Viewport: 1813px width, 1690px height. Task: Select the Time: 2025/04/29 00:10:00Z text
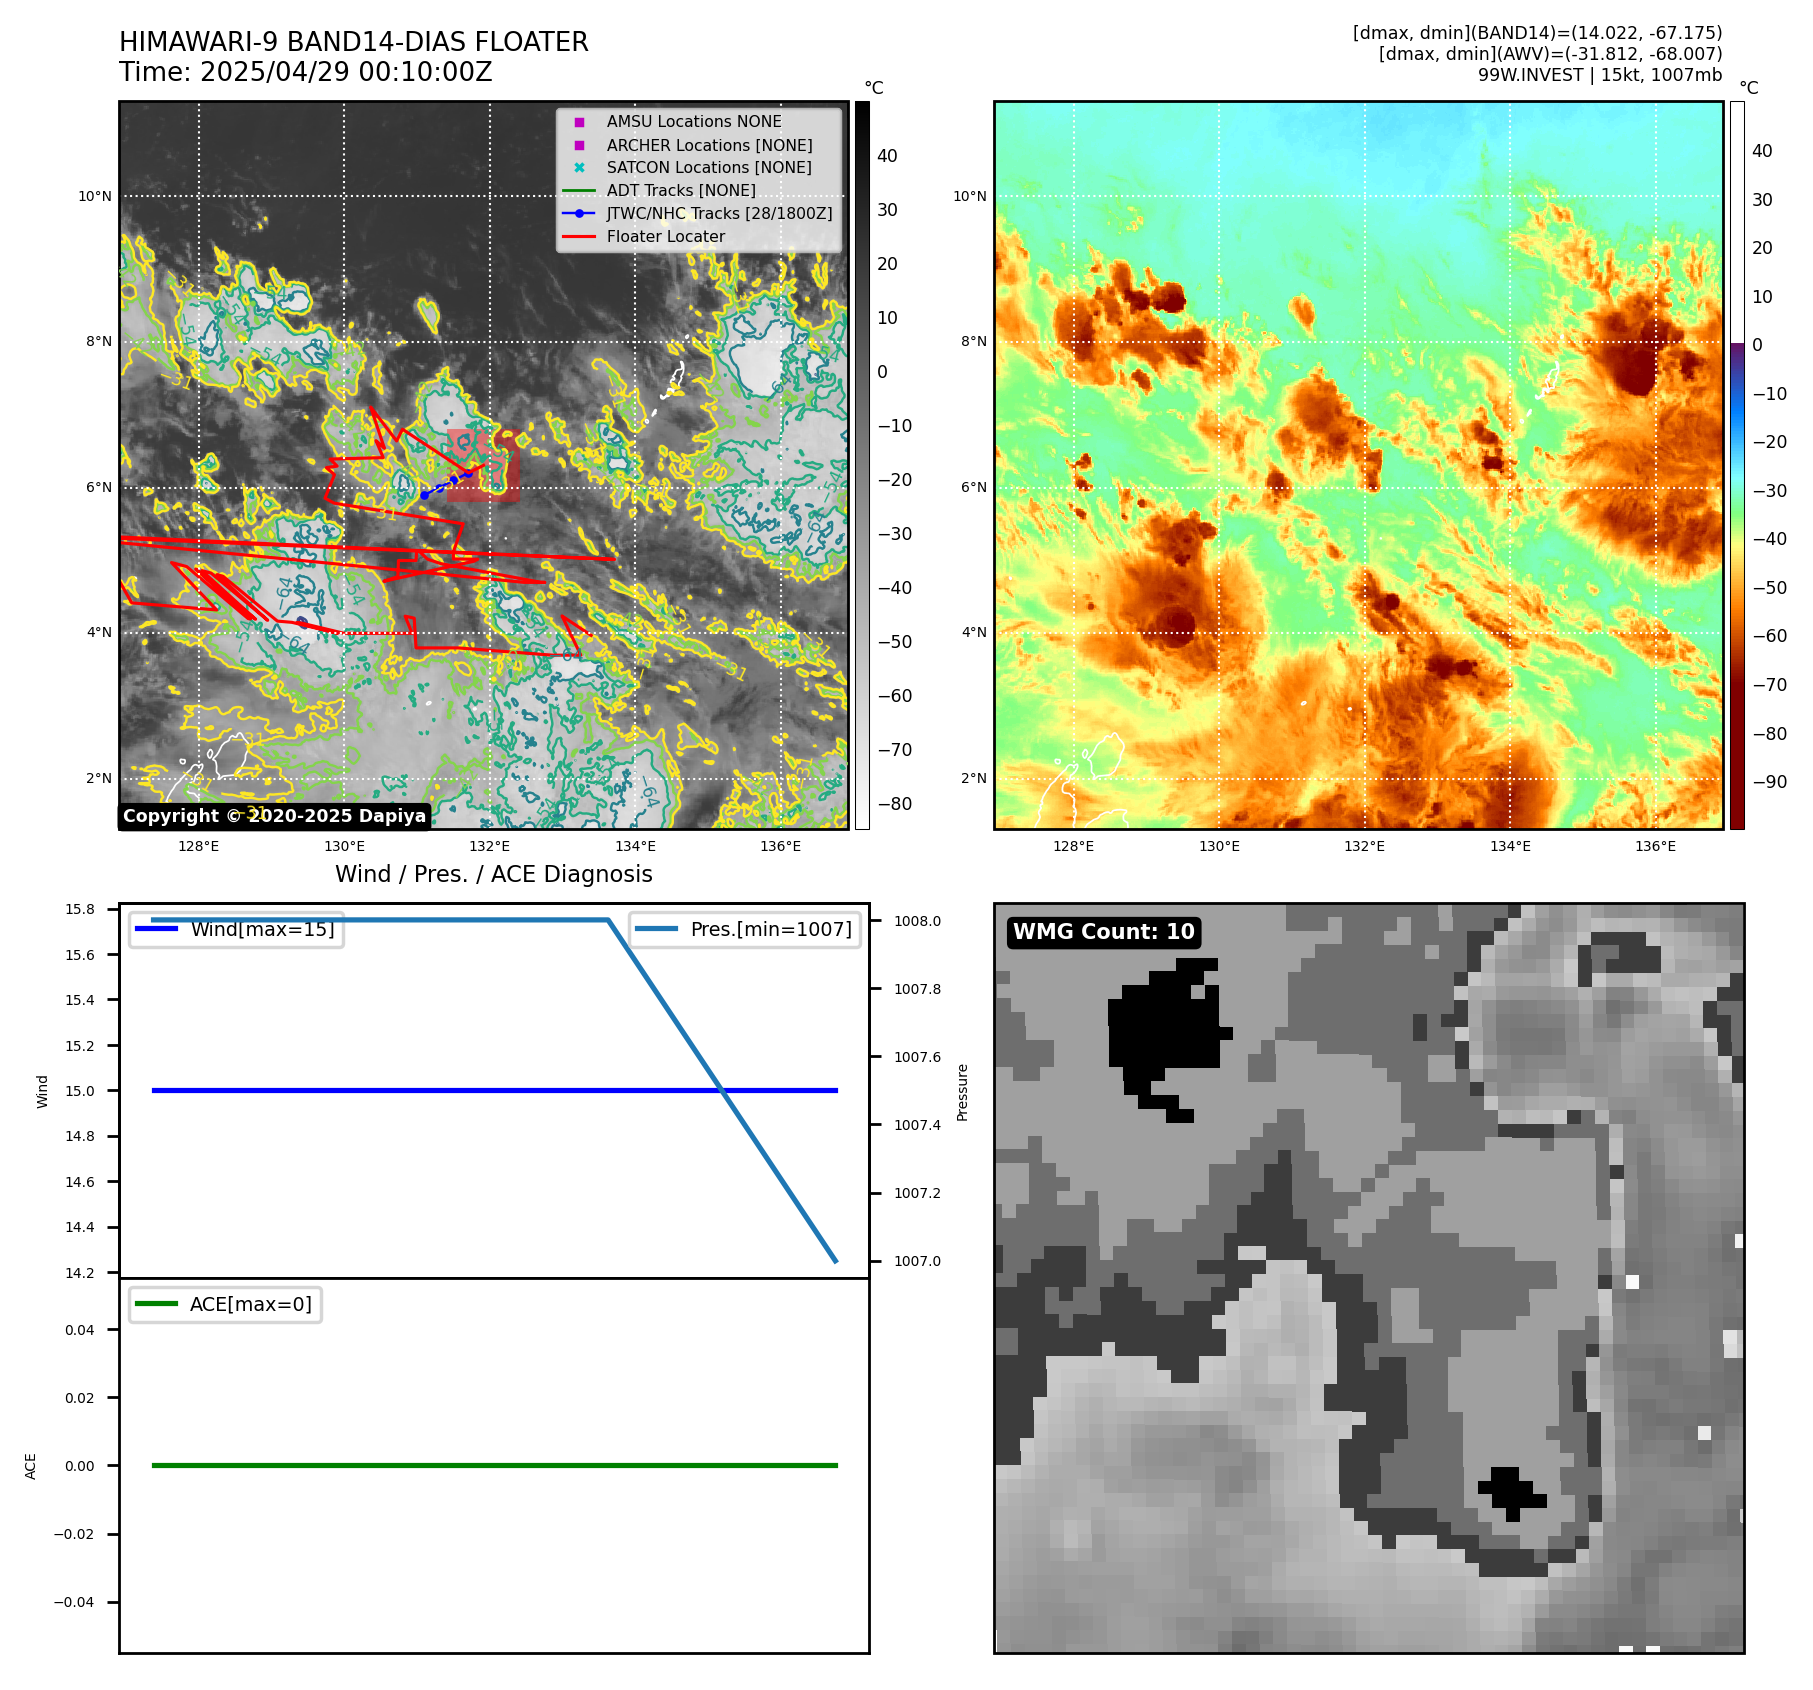point(306,72)
